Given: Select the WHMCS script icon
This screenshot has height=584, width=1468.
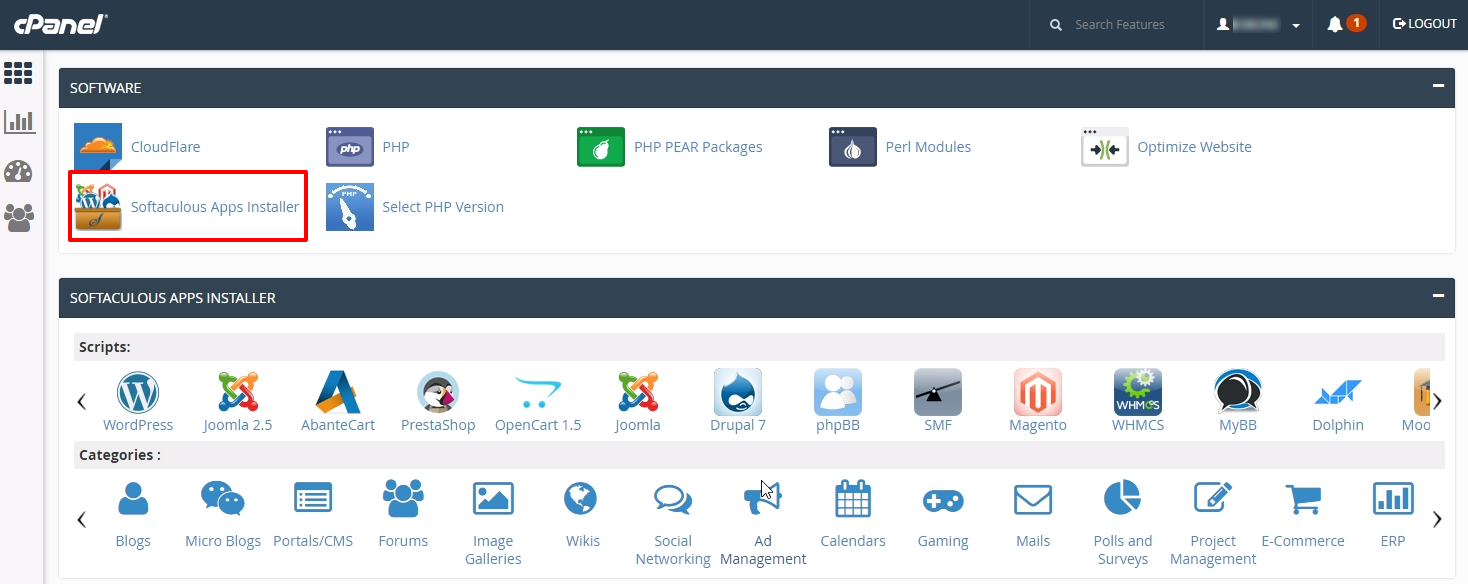Looking at the screenshot, I should (1138, 392).
